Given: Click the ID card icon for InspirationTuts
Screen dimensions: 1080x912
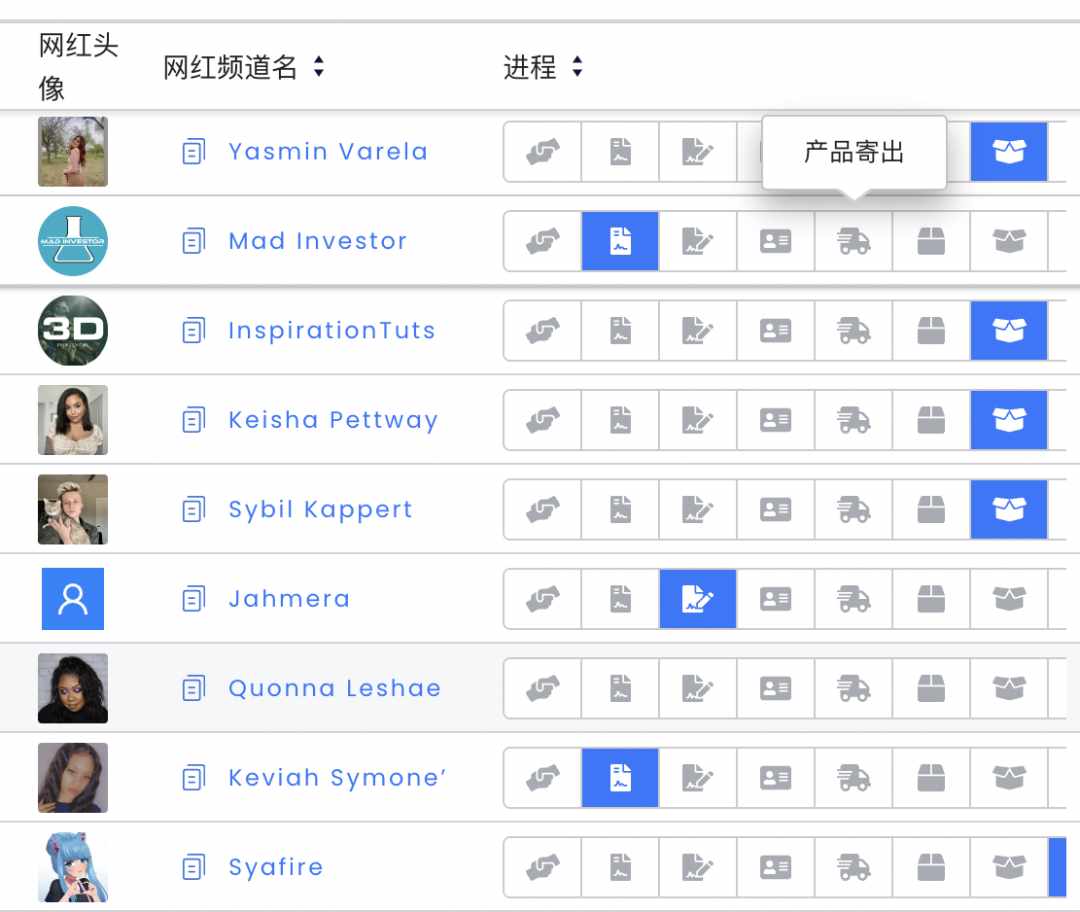Looking at the screenshot, I should 776,331.
